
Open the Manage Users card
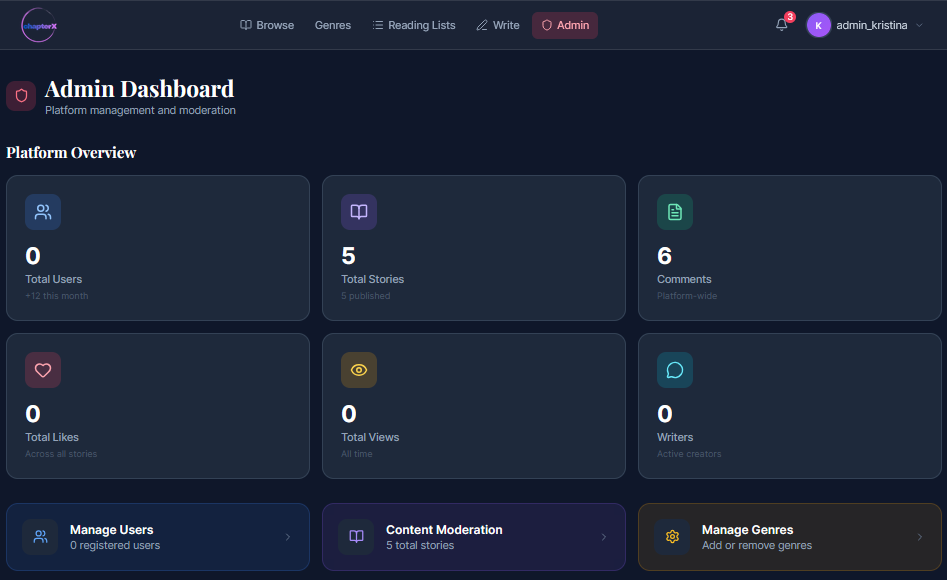click(x=157, y=537)
